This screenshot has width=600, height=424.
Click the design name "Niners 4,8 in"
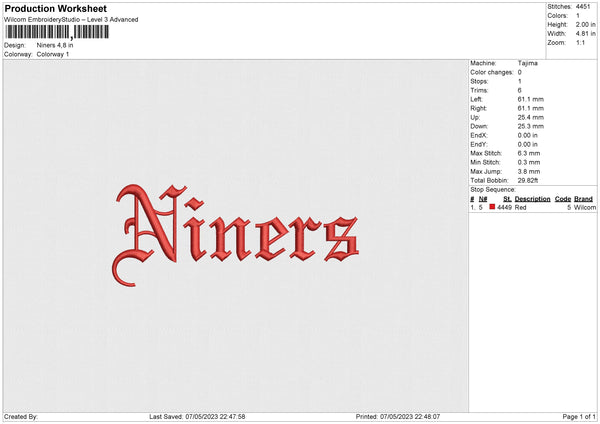55,45
